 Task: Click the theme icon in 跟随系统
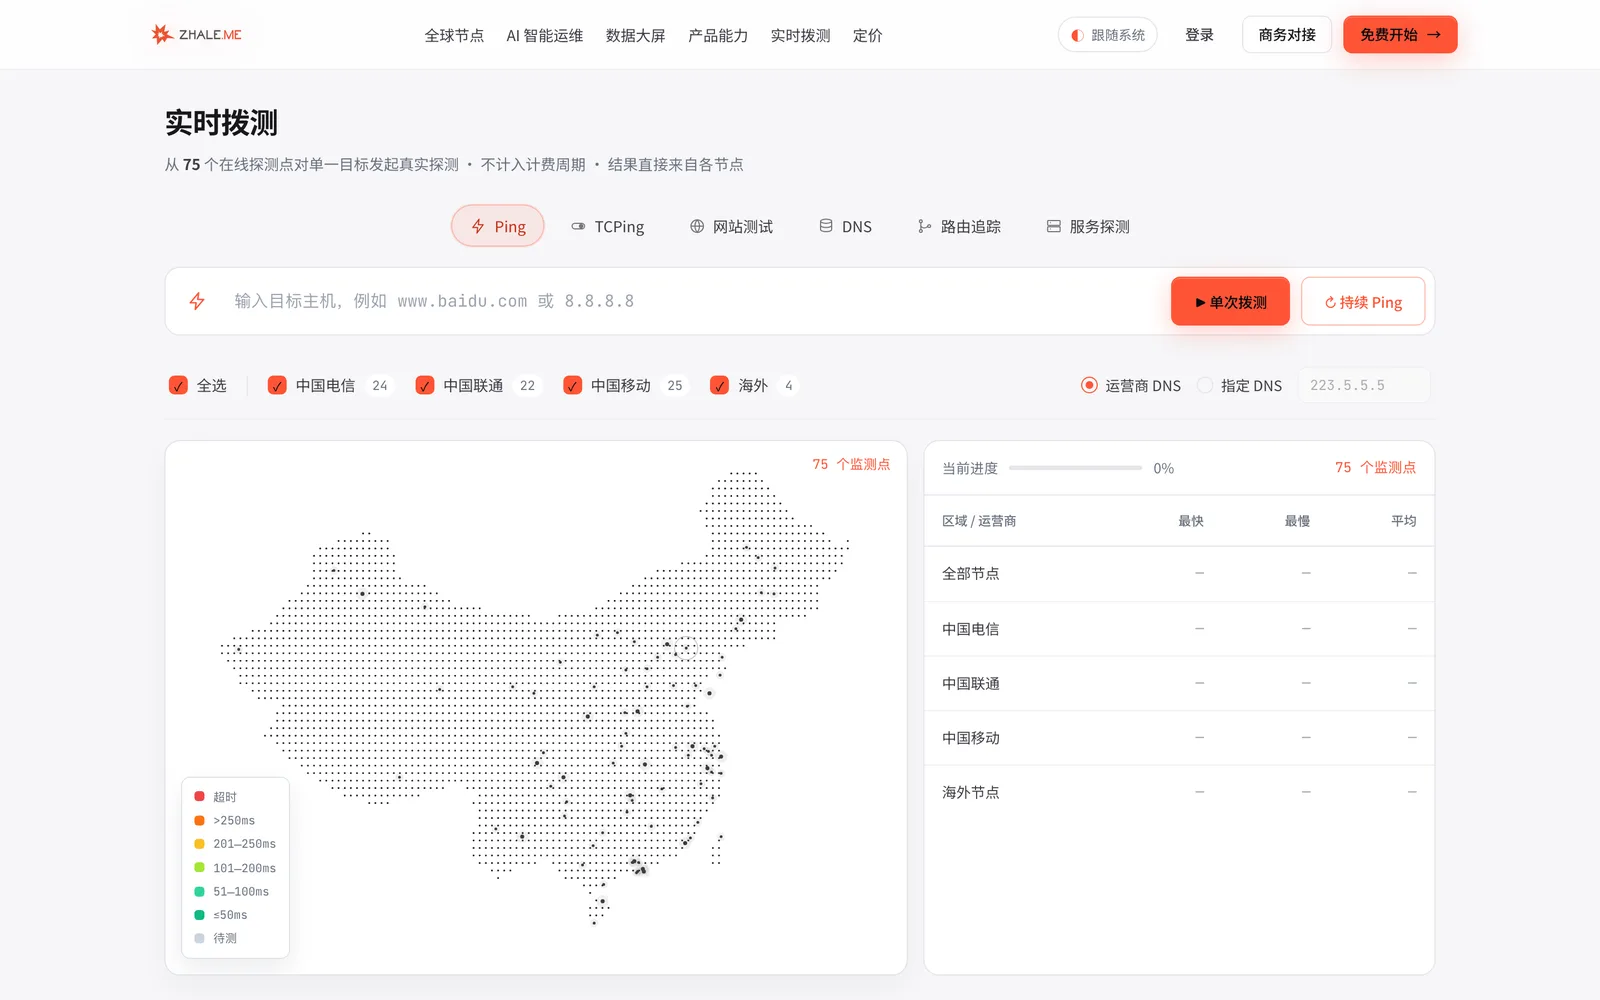[x=1077, y=35]
